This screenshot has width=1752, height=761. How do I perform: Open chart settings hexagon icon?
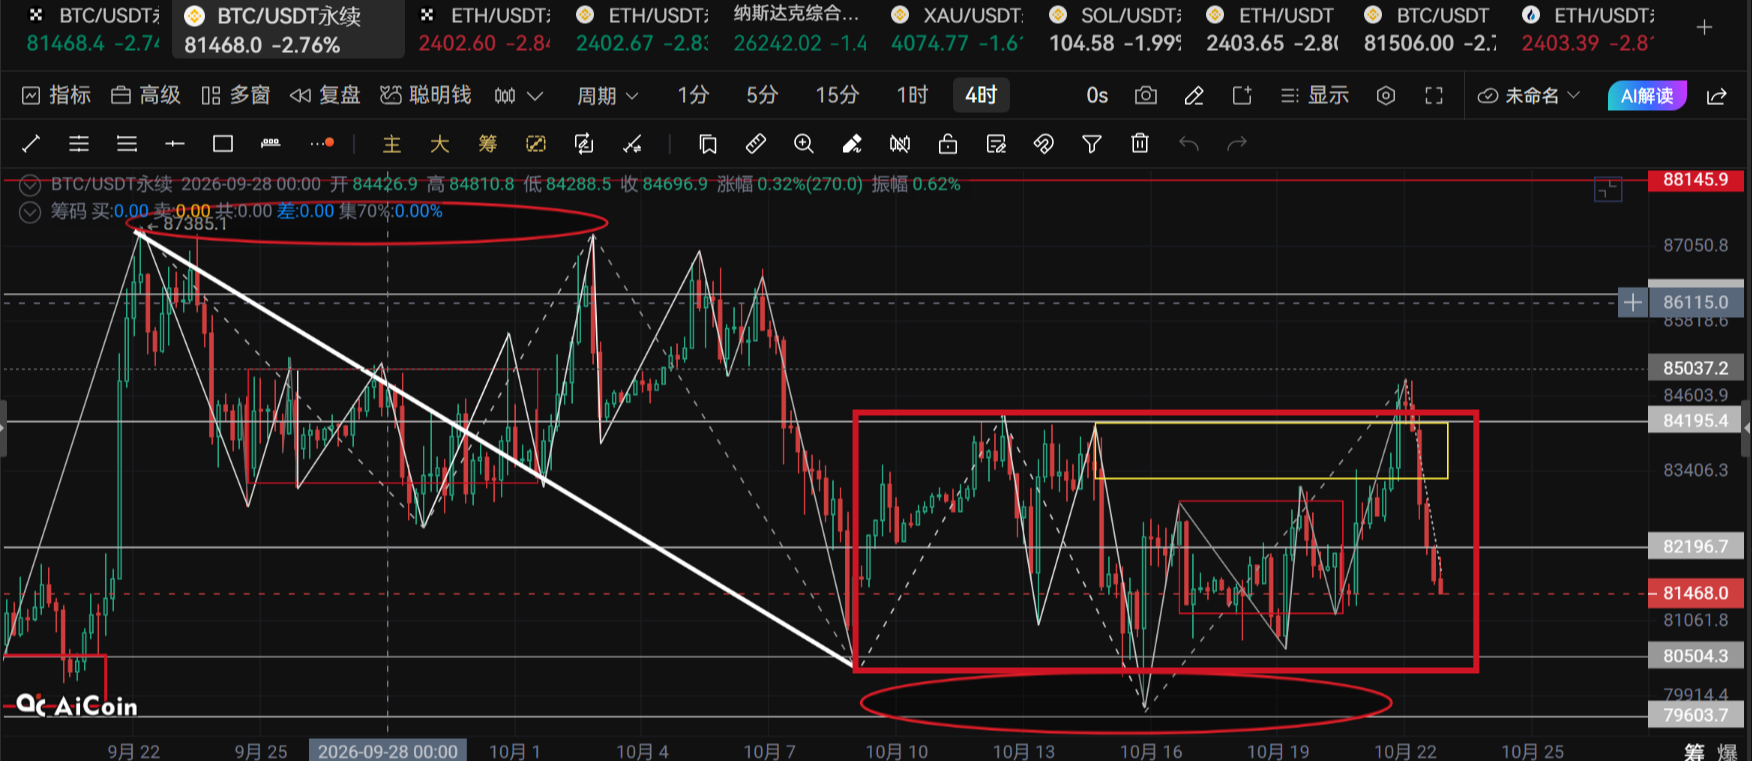click(x=1386, y=95)
